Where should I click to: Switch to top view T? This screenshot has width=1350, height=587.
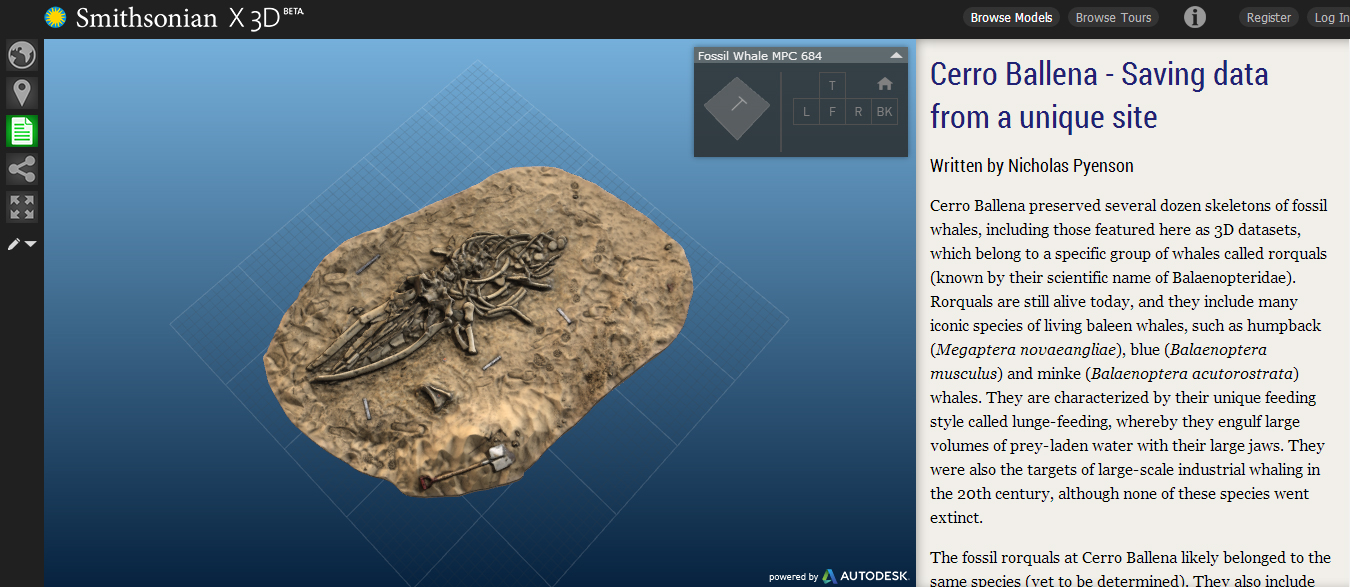[832, 86]
